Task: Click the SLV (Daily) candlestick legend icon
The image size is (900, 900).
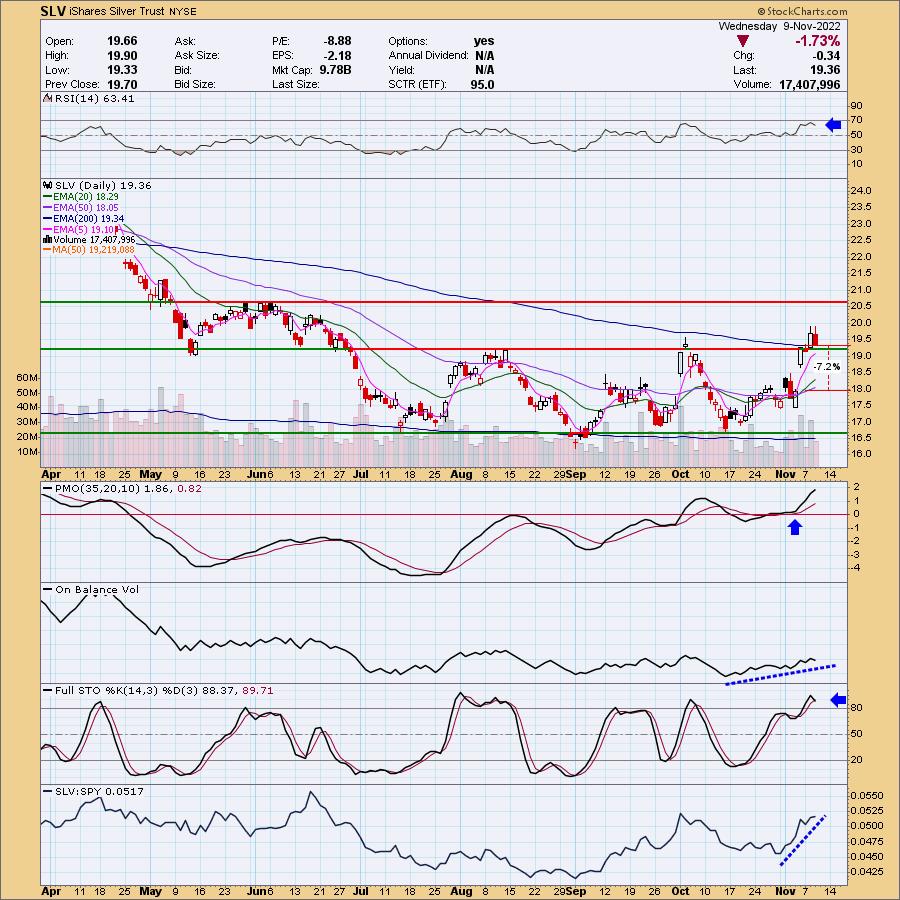Action: coord(48,185)
